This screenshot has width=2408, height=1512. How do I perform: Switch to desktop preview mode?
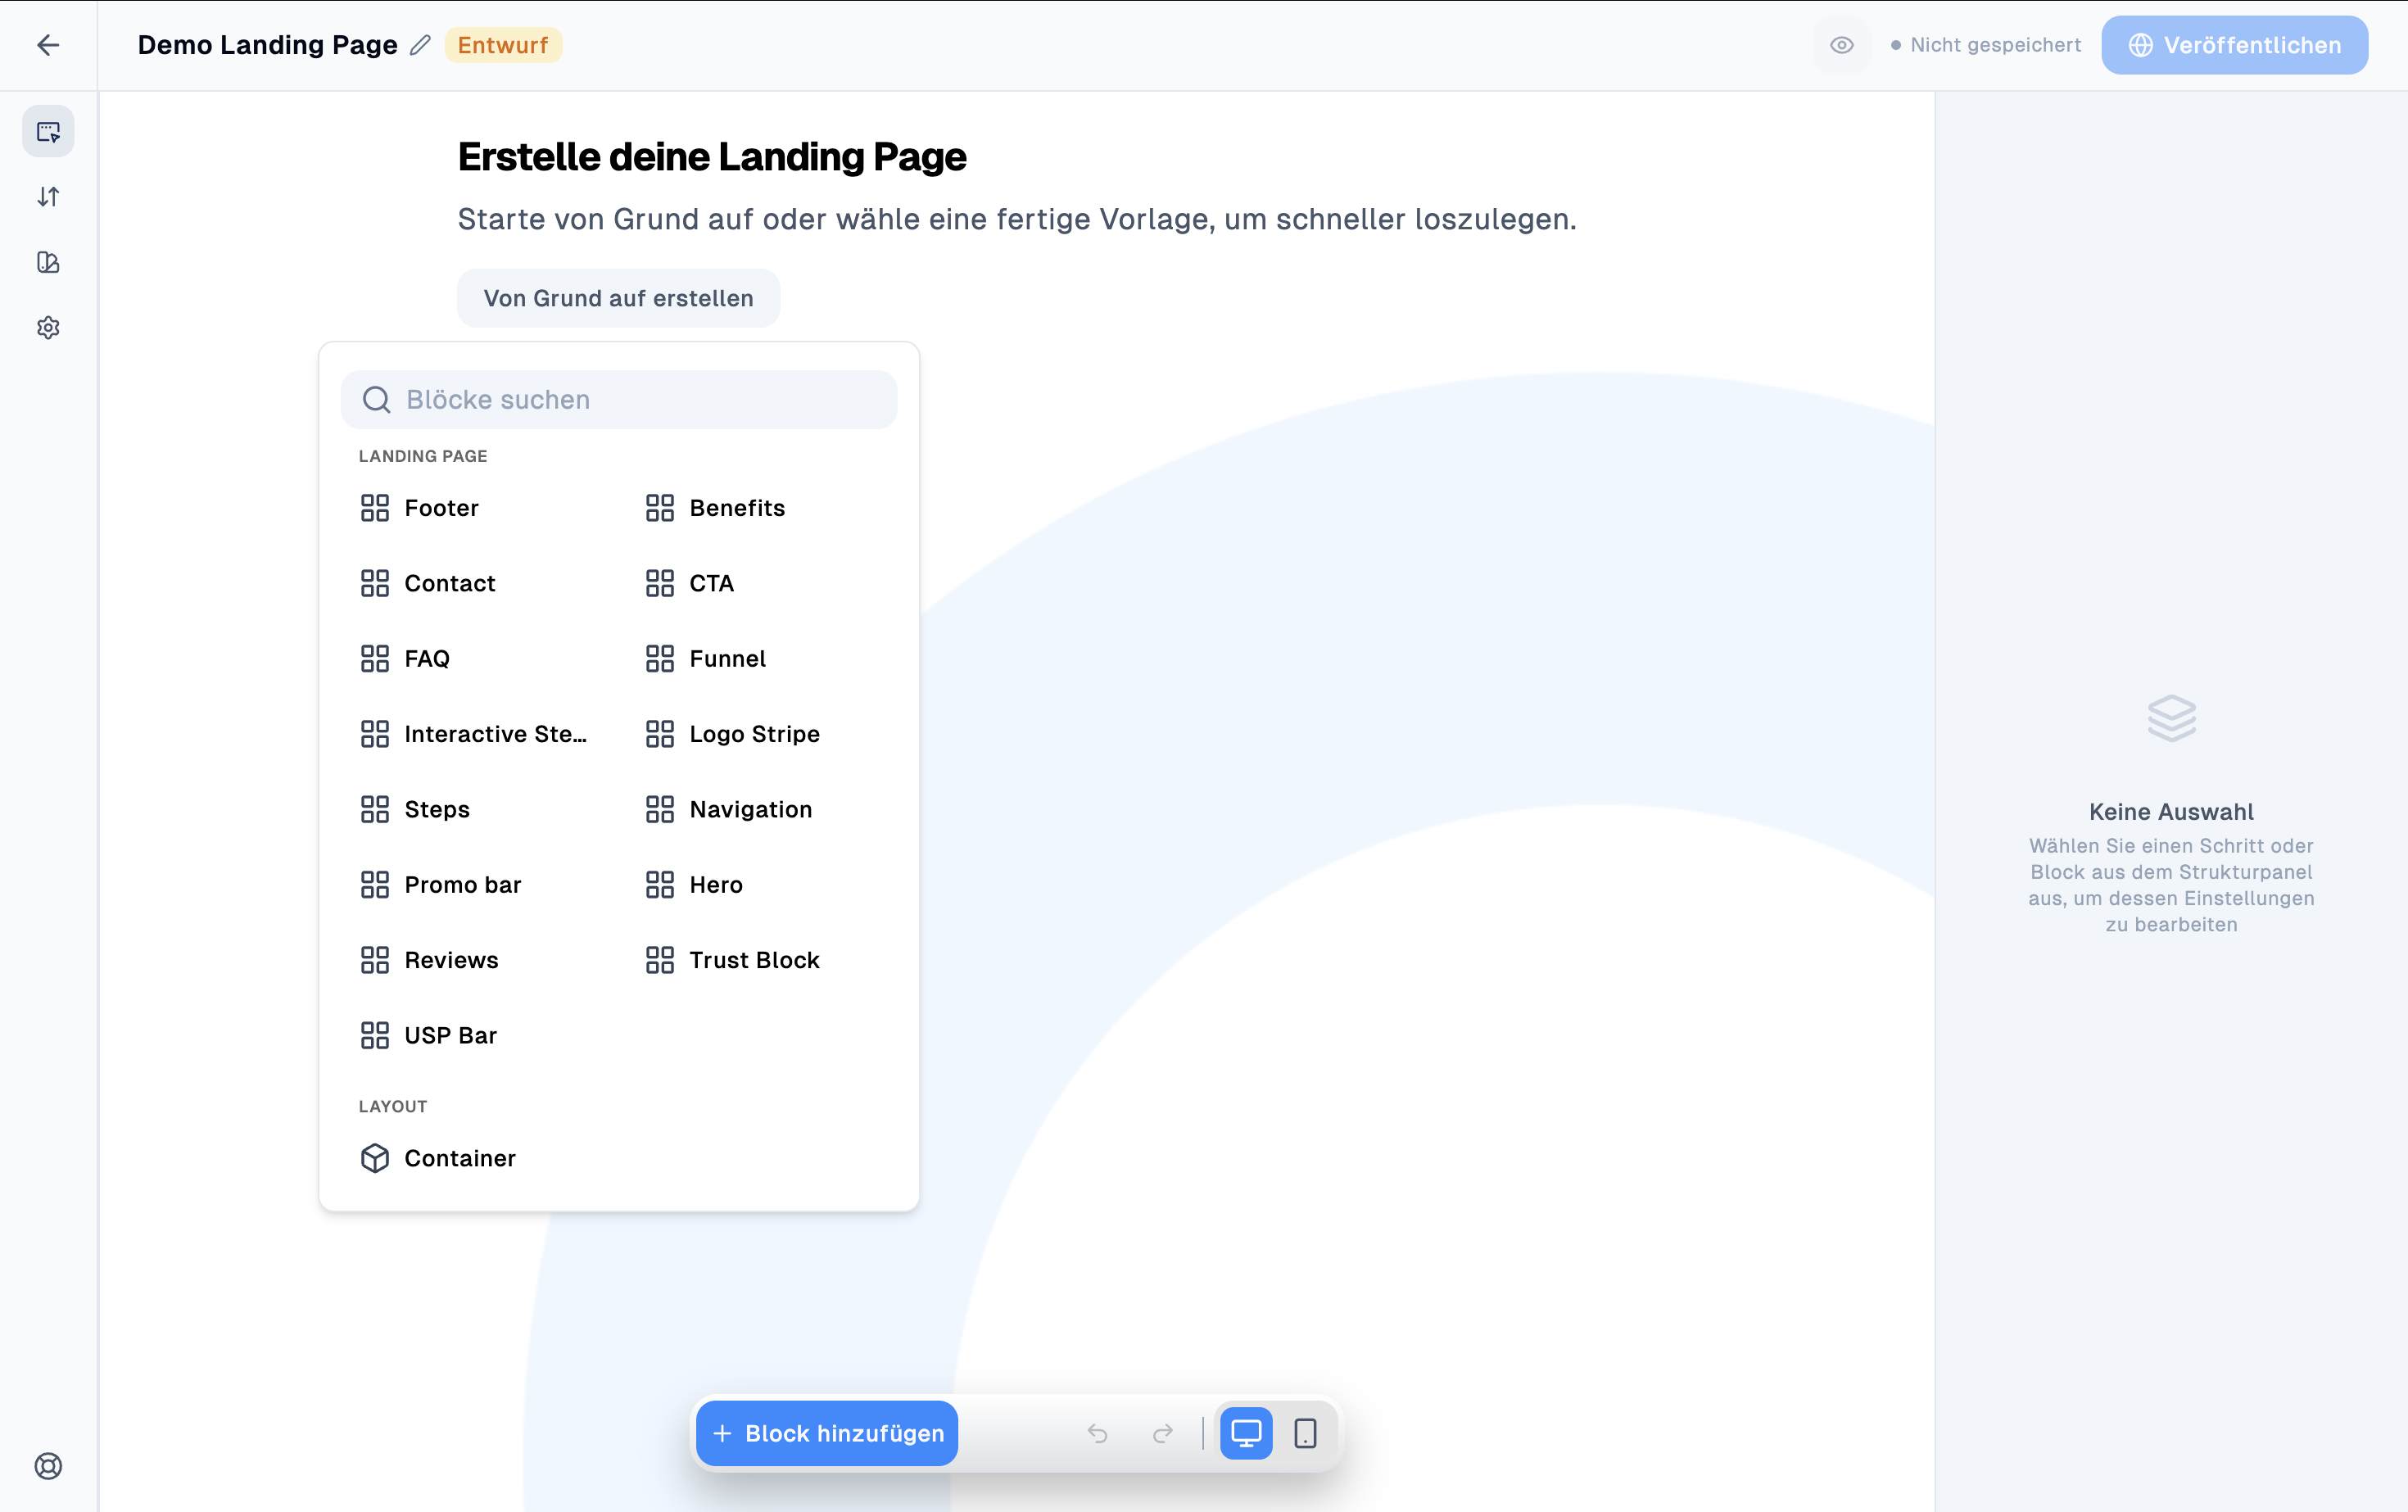pyautogui.click(x=1246, y=1433)
